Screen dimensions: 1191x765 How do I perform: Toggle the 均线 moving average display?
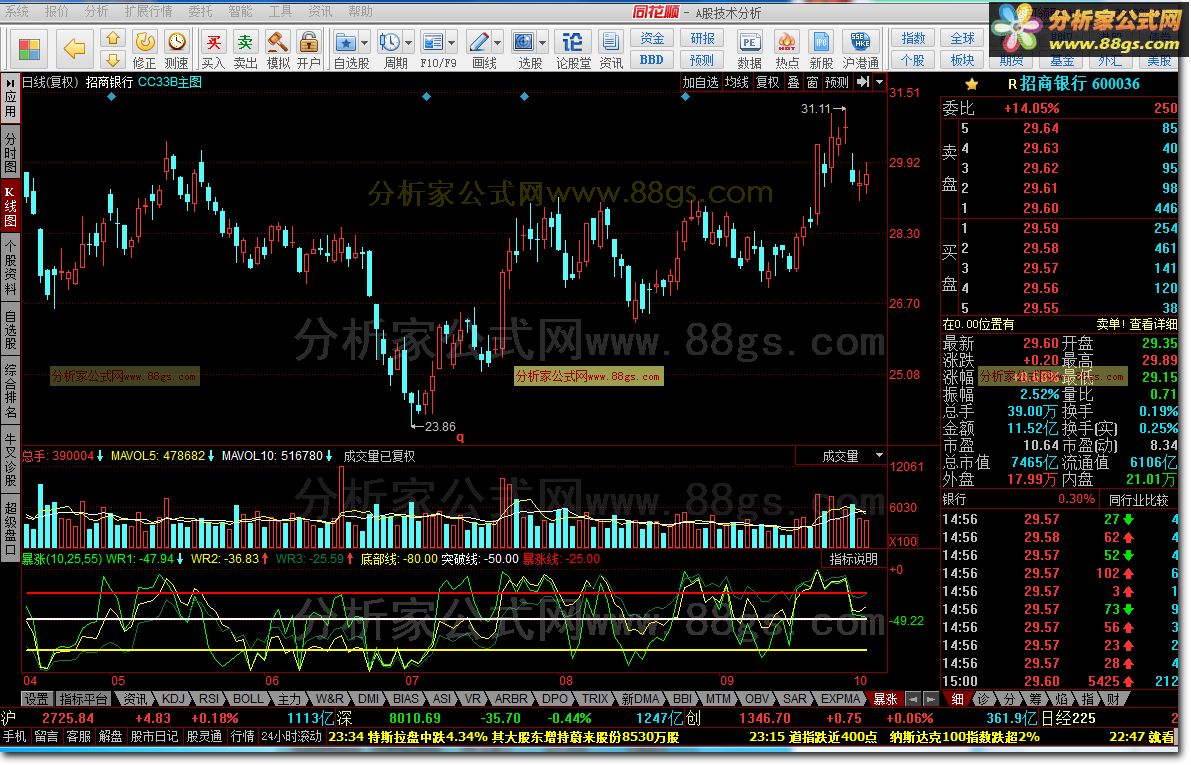coord(736,82)
